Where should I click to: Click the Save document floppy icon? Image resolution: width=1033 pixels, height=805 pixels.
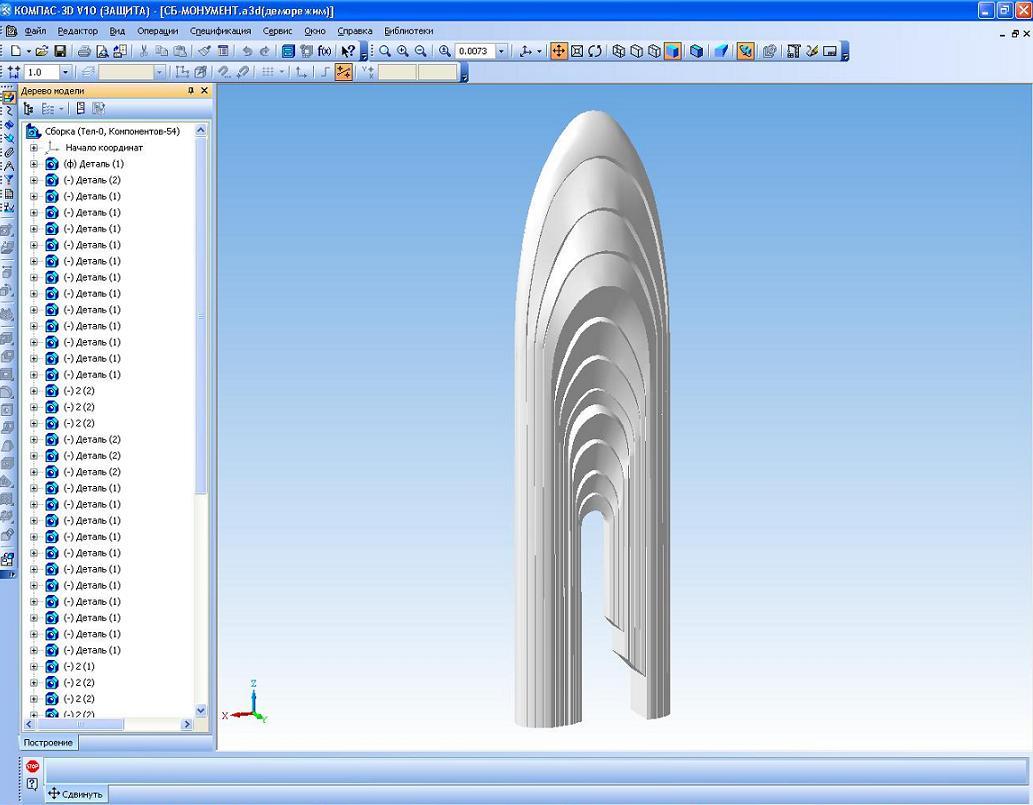click(x=60, y=51)
